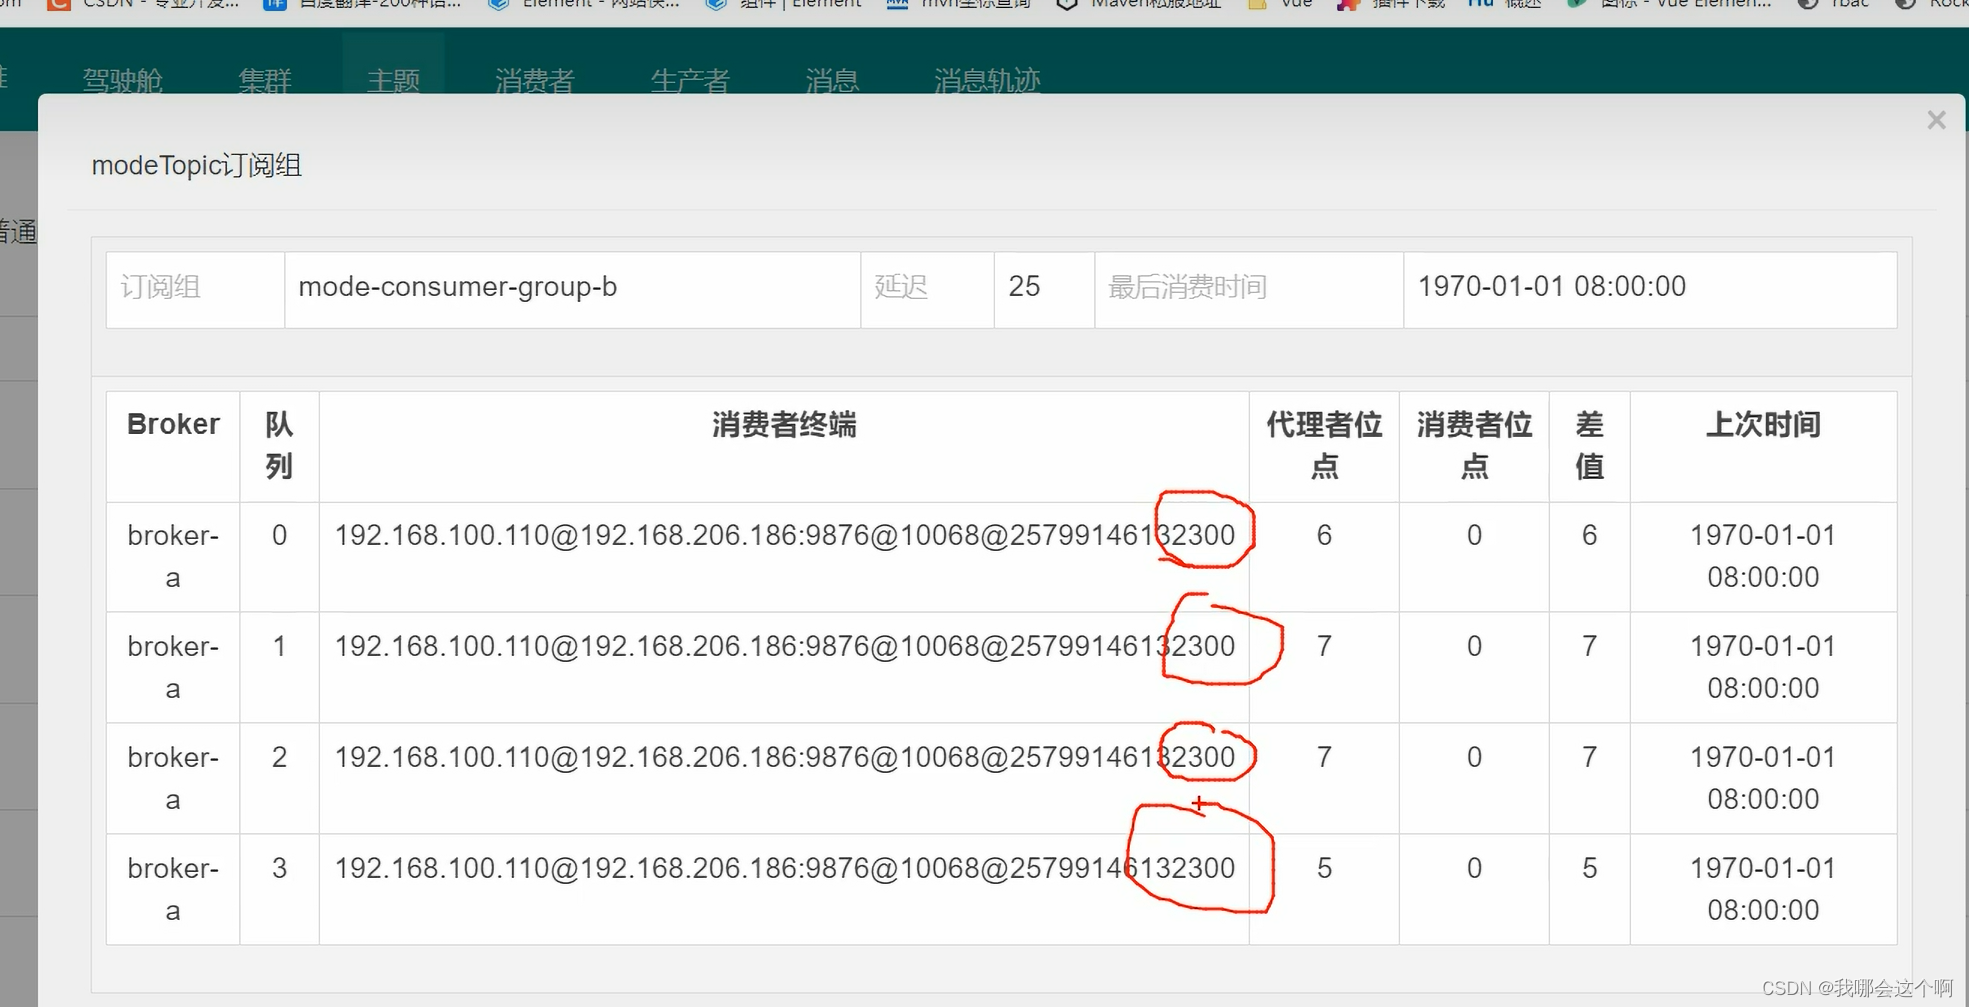Click the 最后消费时间 label
Screen dimensions: 1969x1007
pos(1187,287)
